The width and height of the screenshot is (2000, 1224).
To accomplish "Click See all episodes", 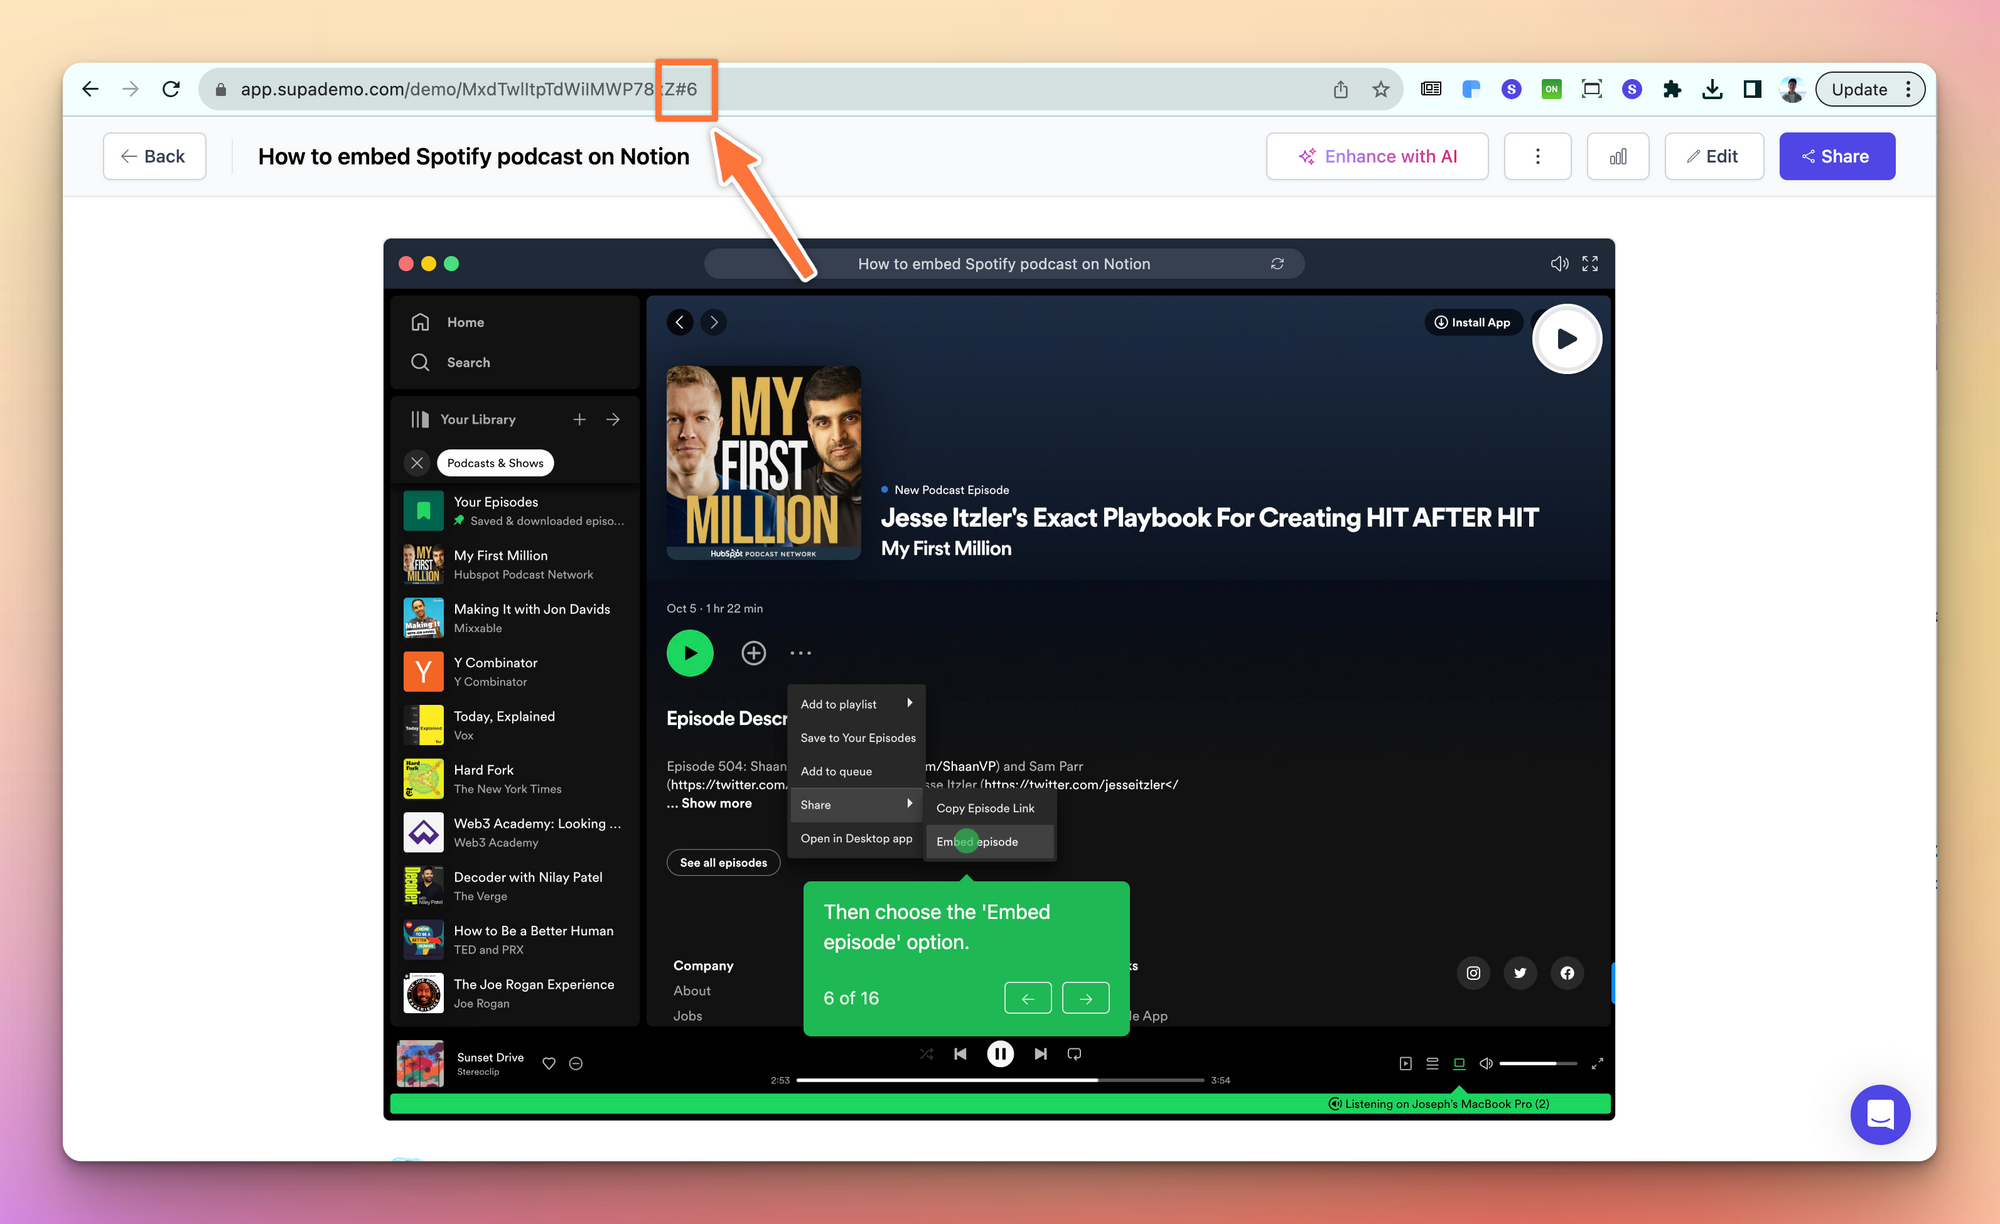I will coord(723,862).
